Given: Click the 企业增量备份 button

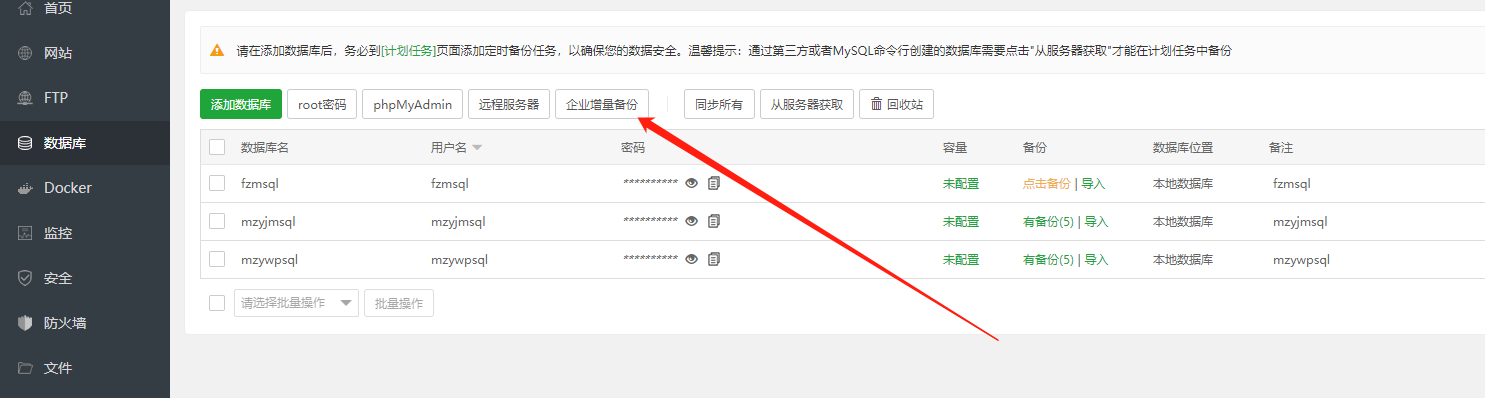Looking at the screenshot, I should click(x=602, y=104).
